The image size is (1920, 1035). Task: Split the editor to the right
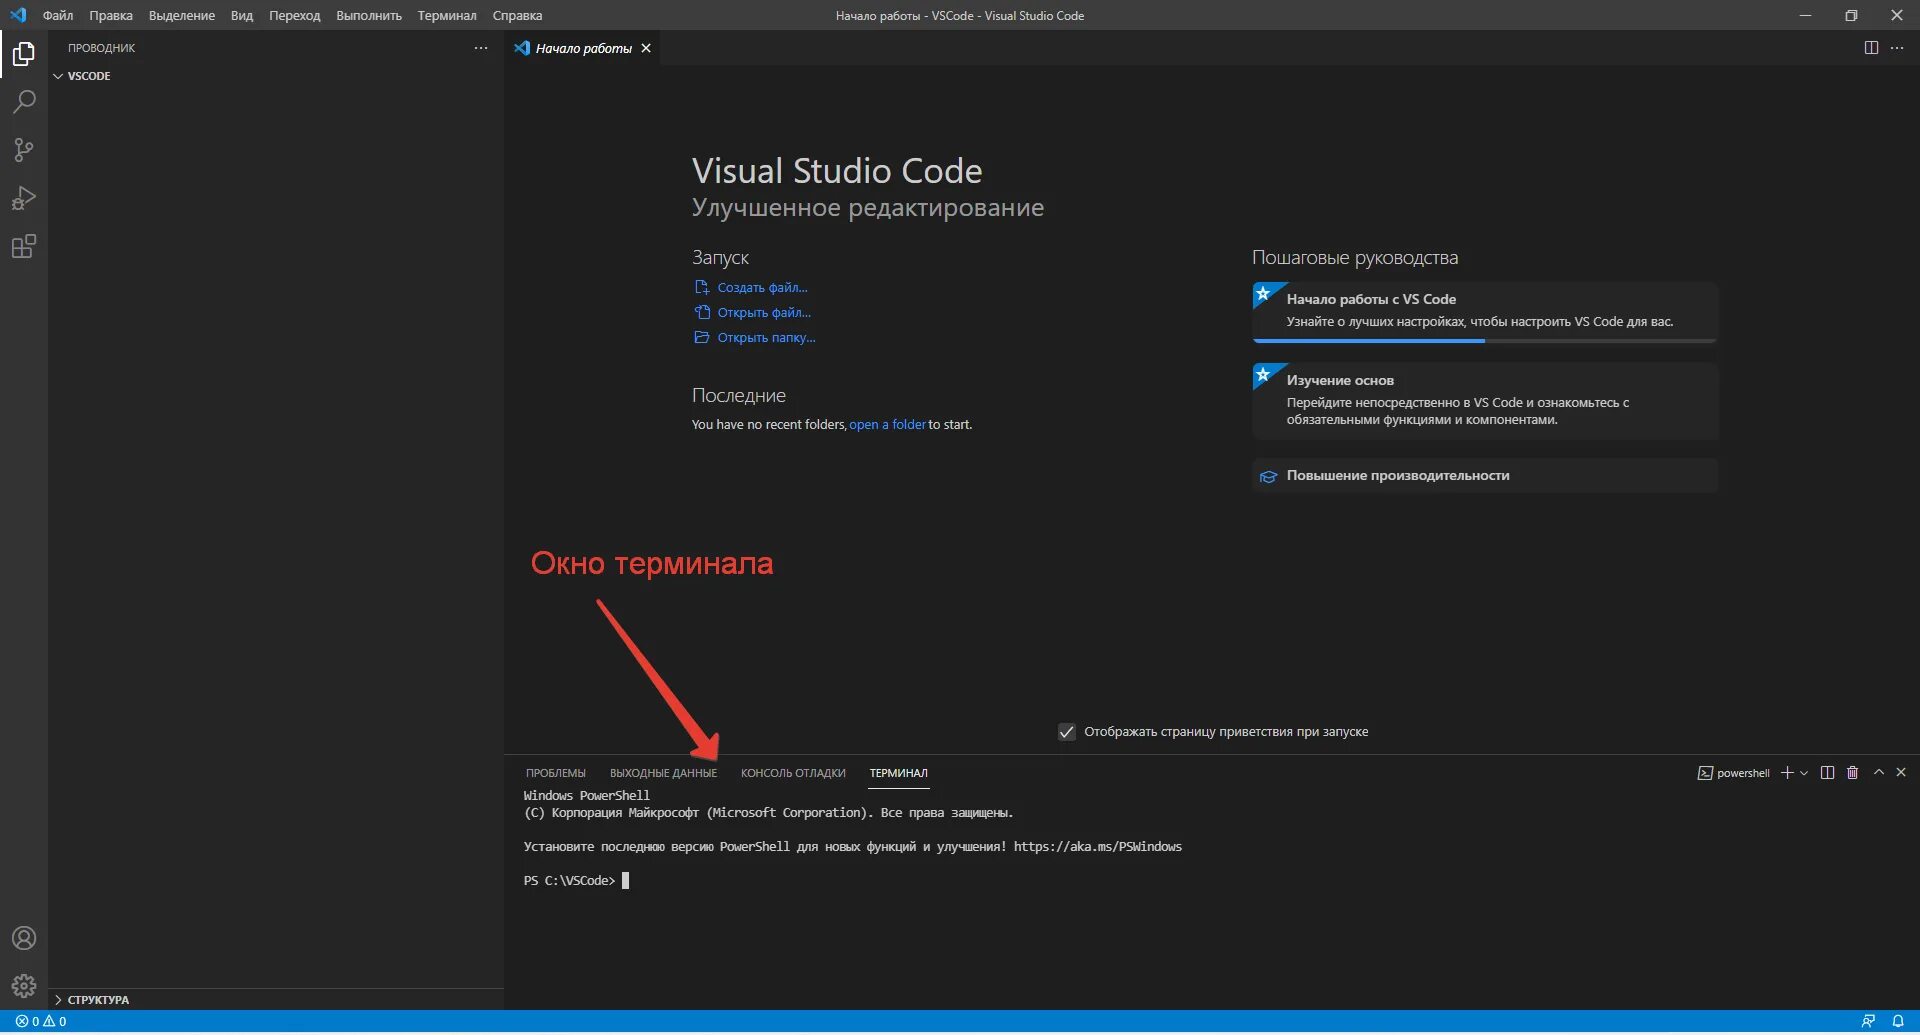1871,48
